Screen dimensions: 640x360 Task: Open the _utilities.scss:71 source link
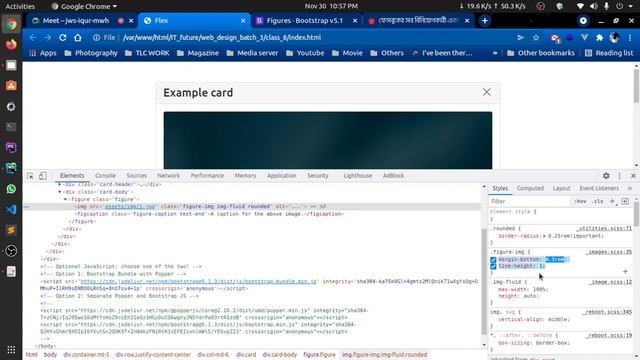[x=604, y=229]
